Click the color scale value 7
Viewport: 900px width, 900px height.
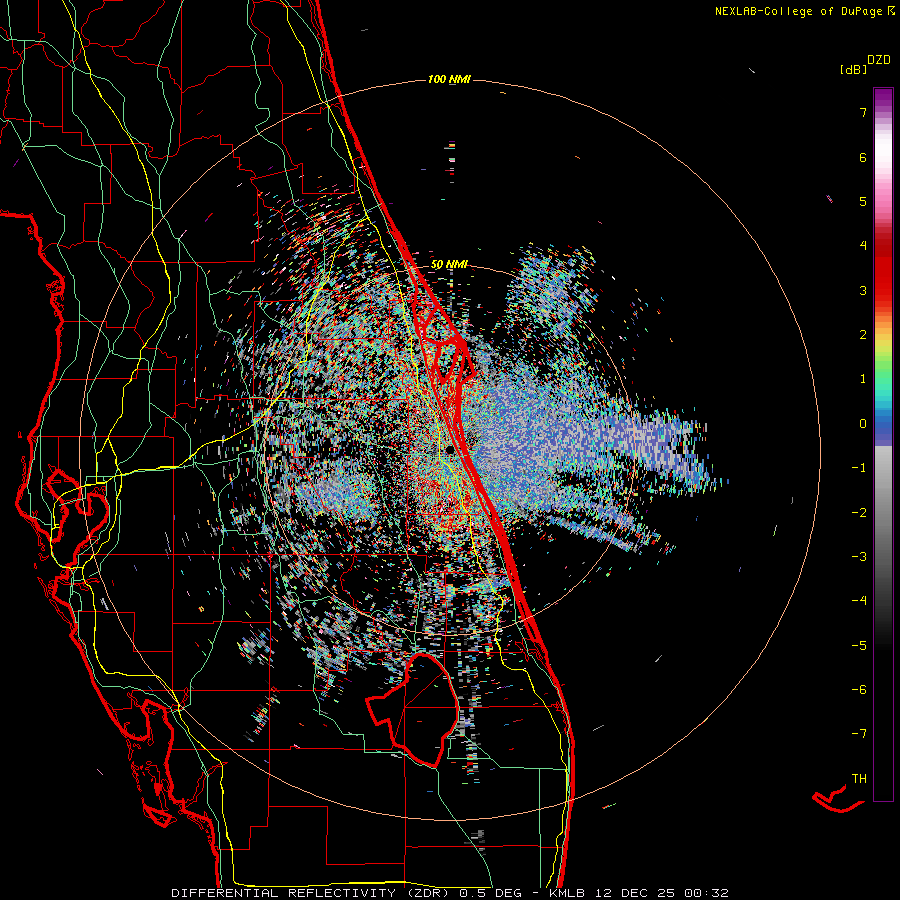pos(863,112)
